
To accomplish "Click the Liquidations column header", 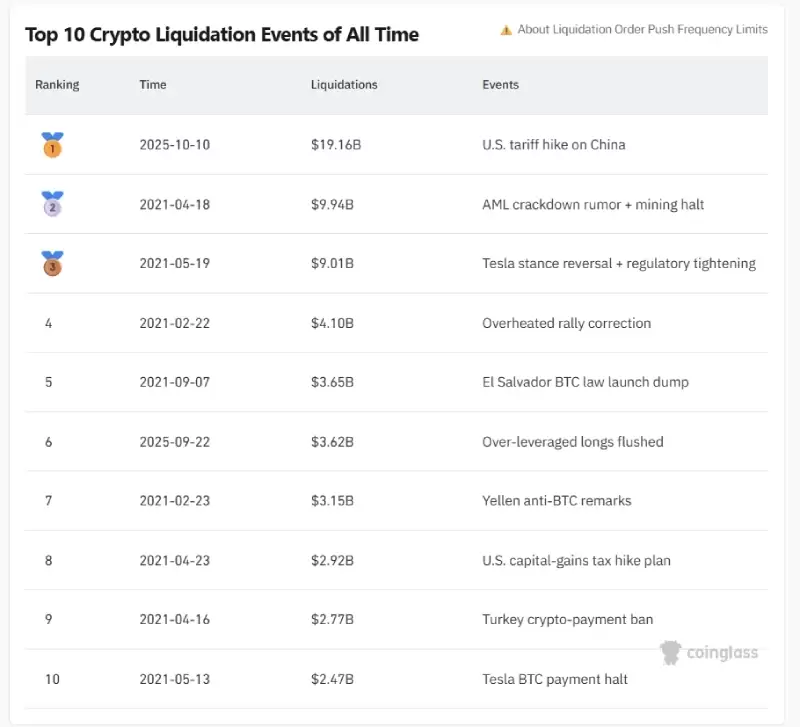I will [x=344, y=85].
